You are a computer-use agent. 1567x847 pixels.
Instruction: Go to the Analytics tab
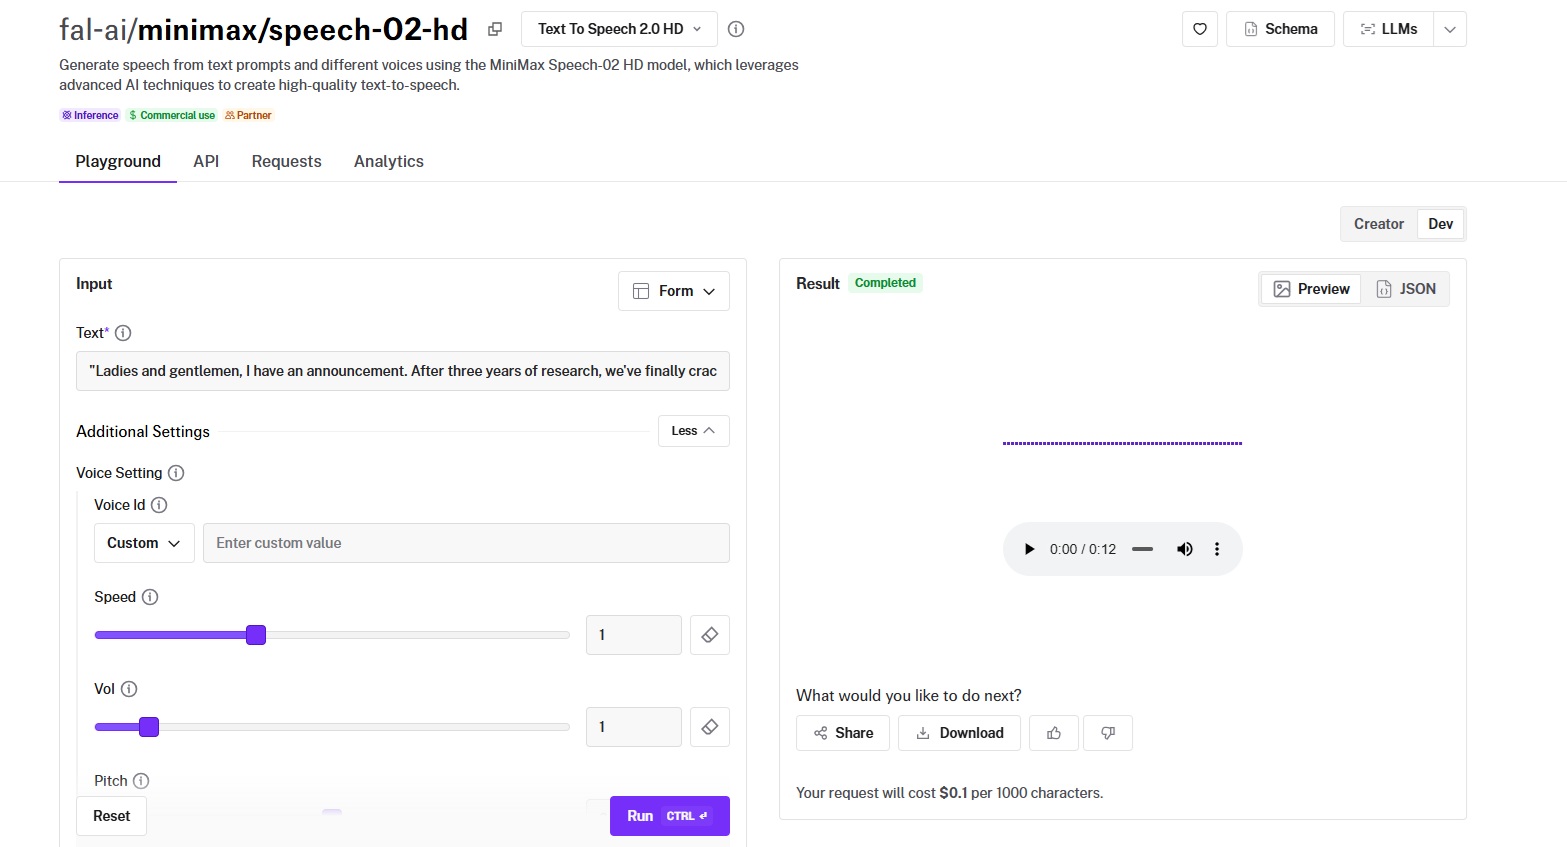(x=388, y=161)
